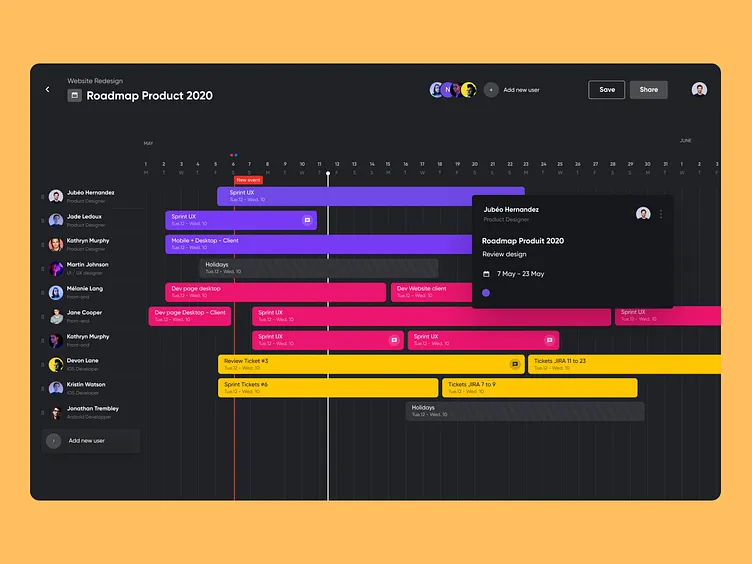Open the comment icon on Review Ticket #3 bar
752x564 pixels.
tap(515, 364)
